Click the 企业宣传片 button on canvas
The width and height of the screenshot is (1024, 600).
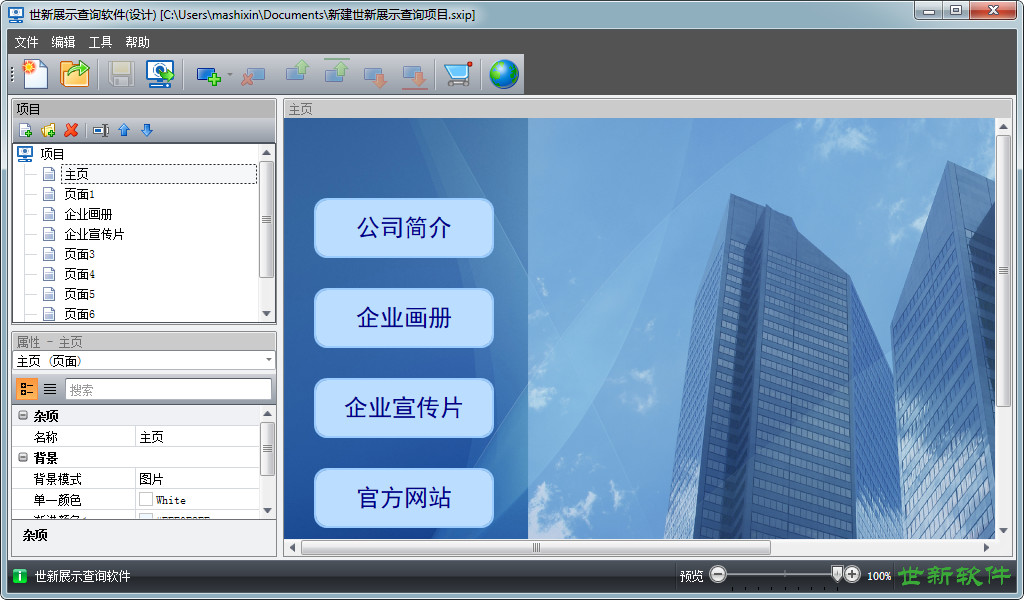click(x=404, y=408)
